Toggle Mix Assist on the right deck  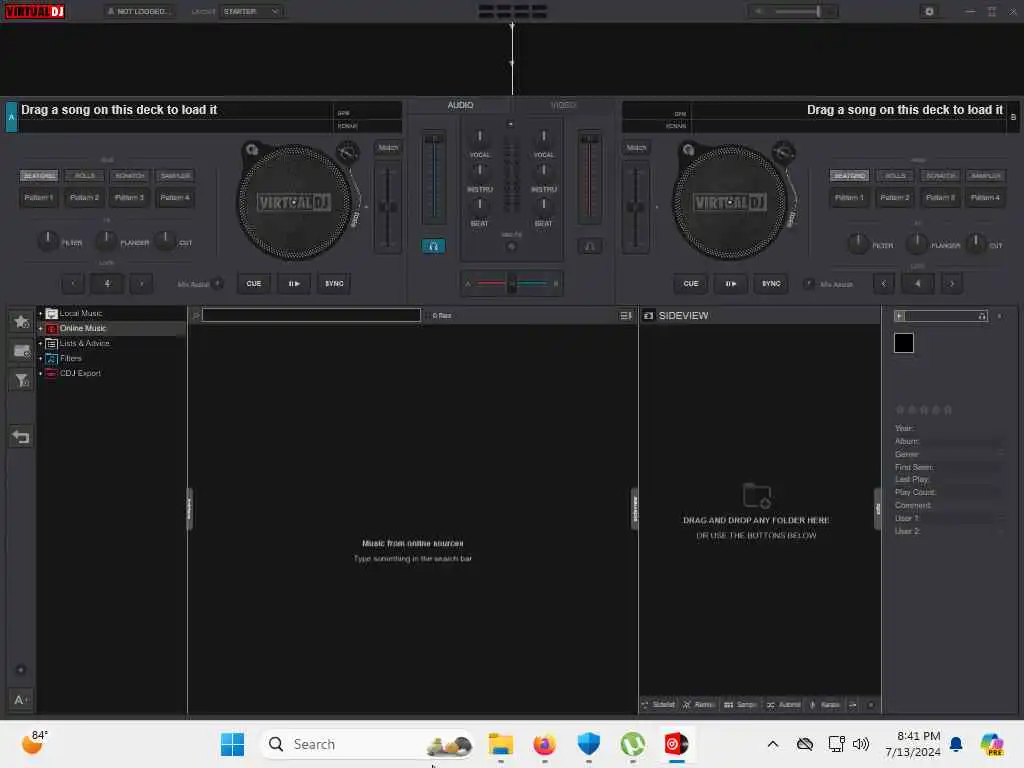pyautogui.click(x=808, y=283)
